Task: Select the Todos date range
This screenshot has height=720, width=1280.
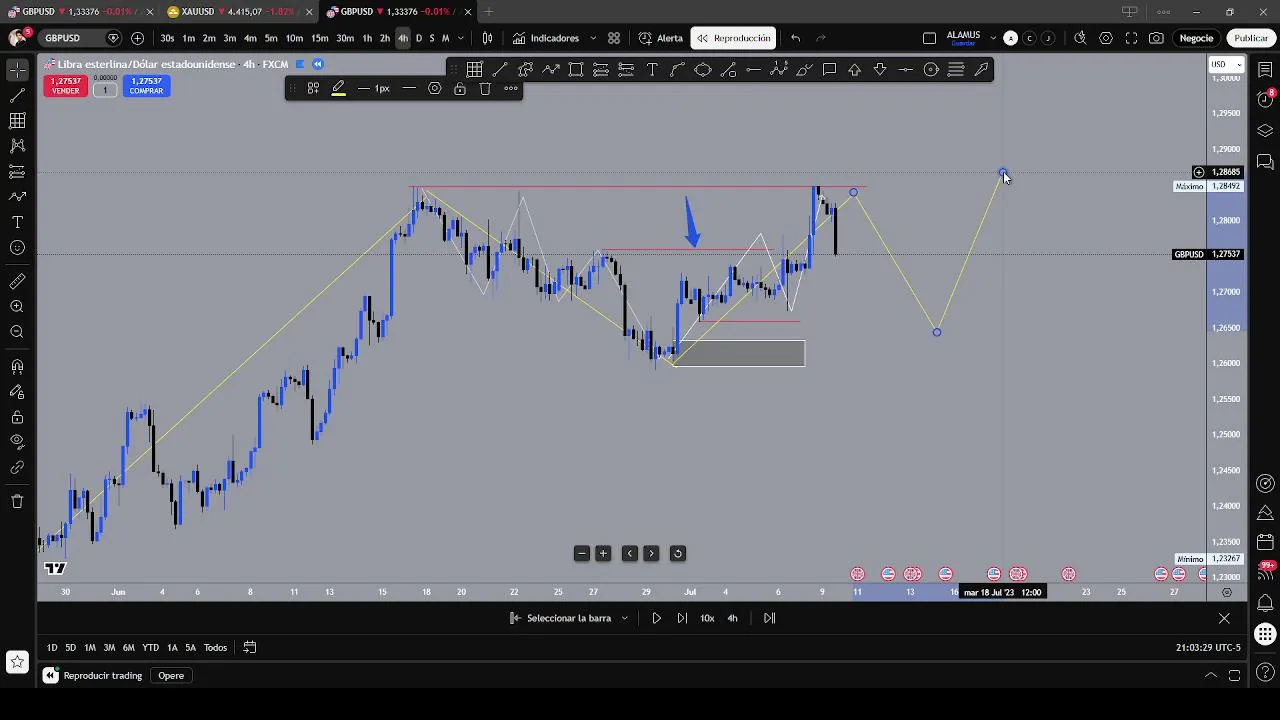Action: 215,647
